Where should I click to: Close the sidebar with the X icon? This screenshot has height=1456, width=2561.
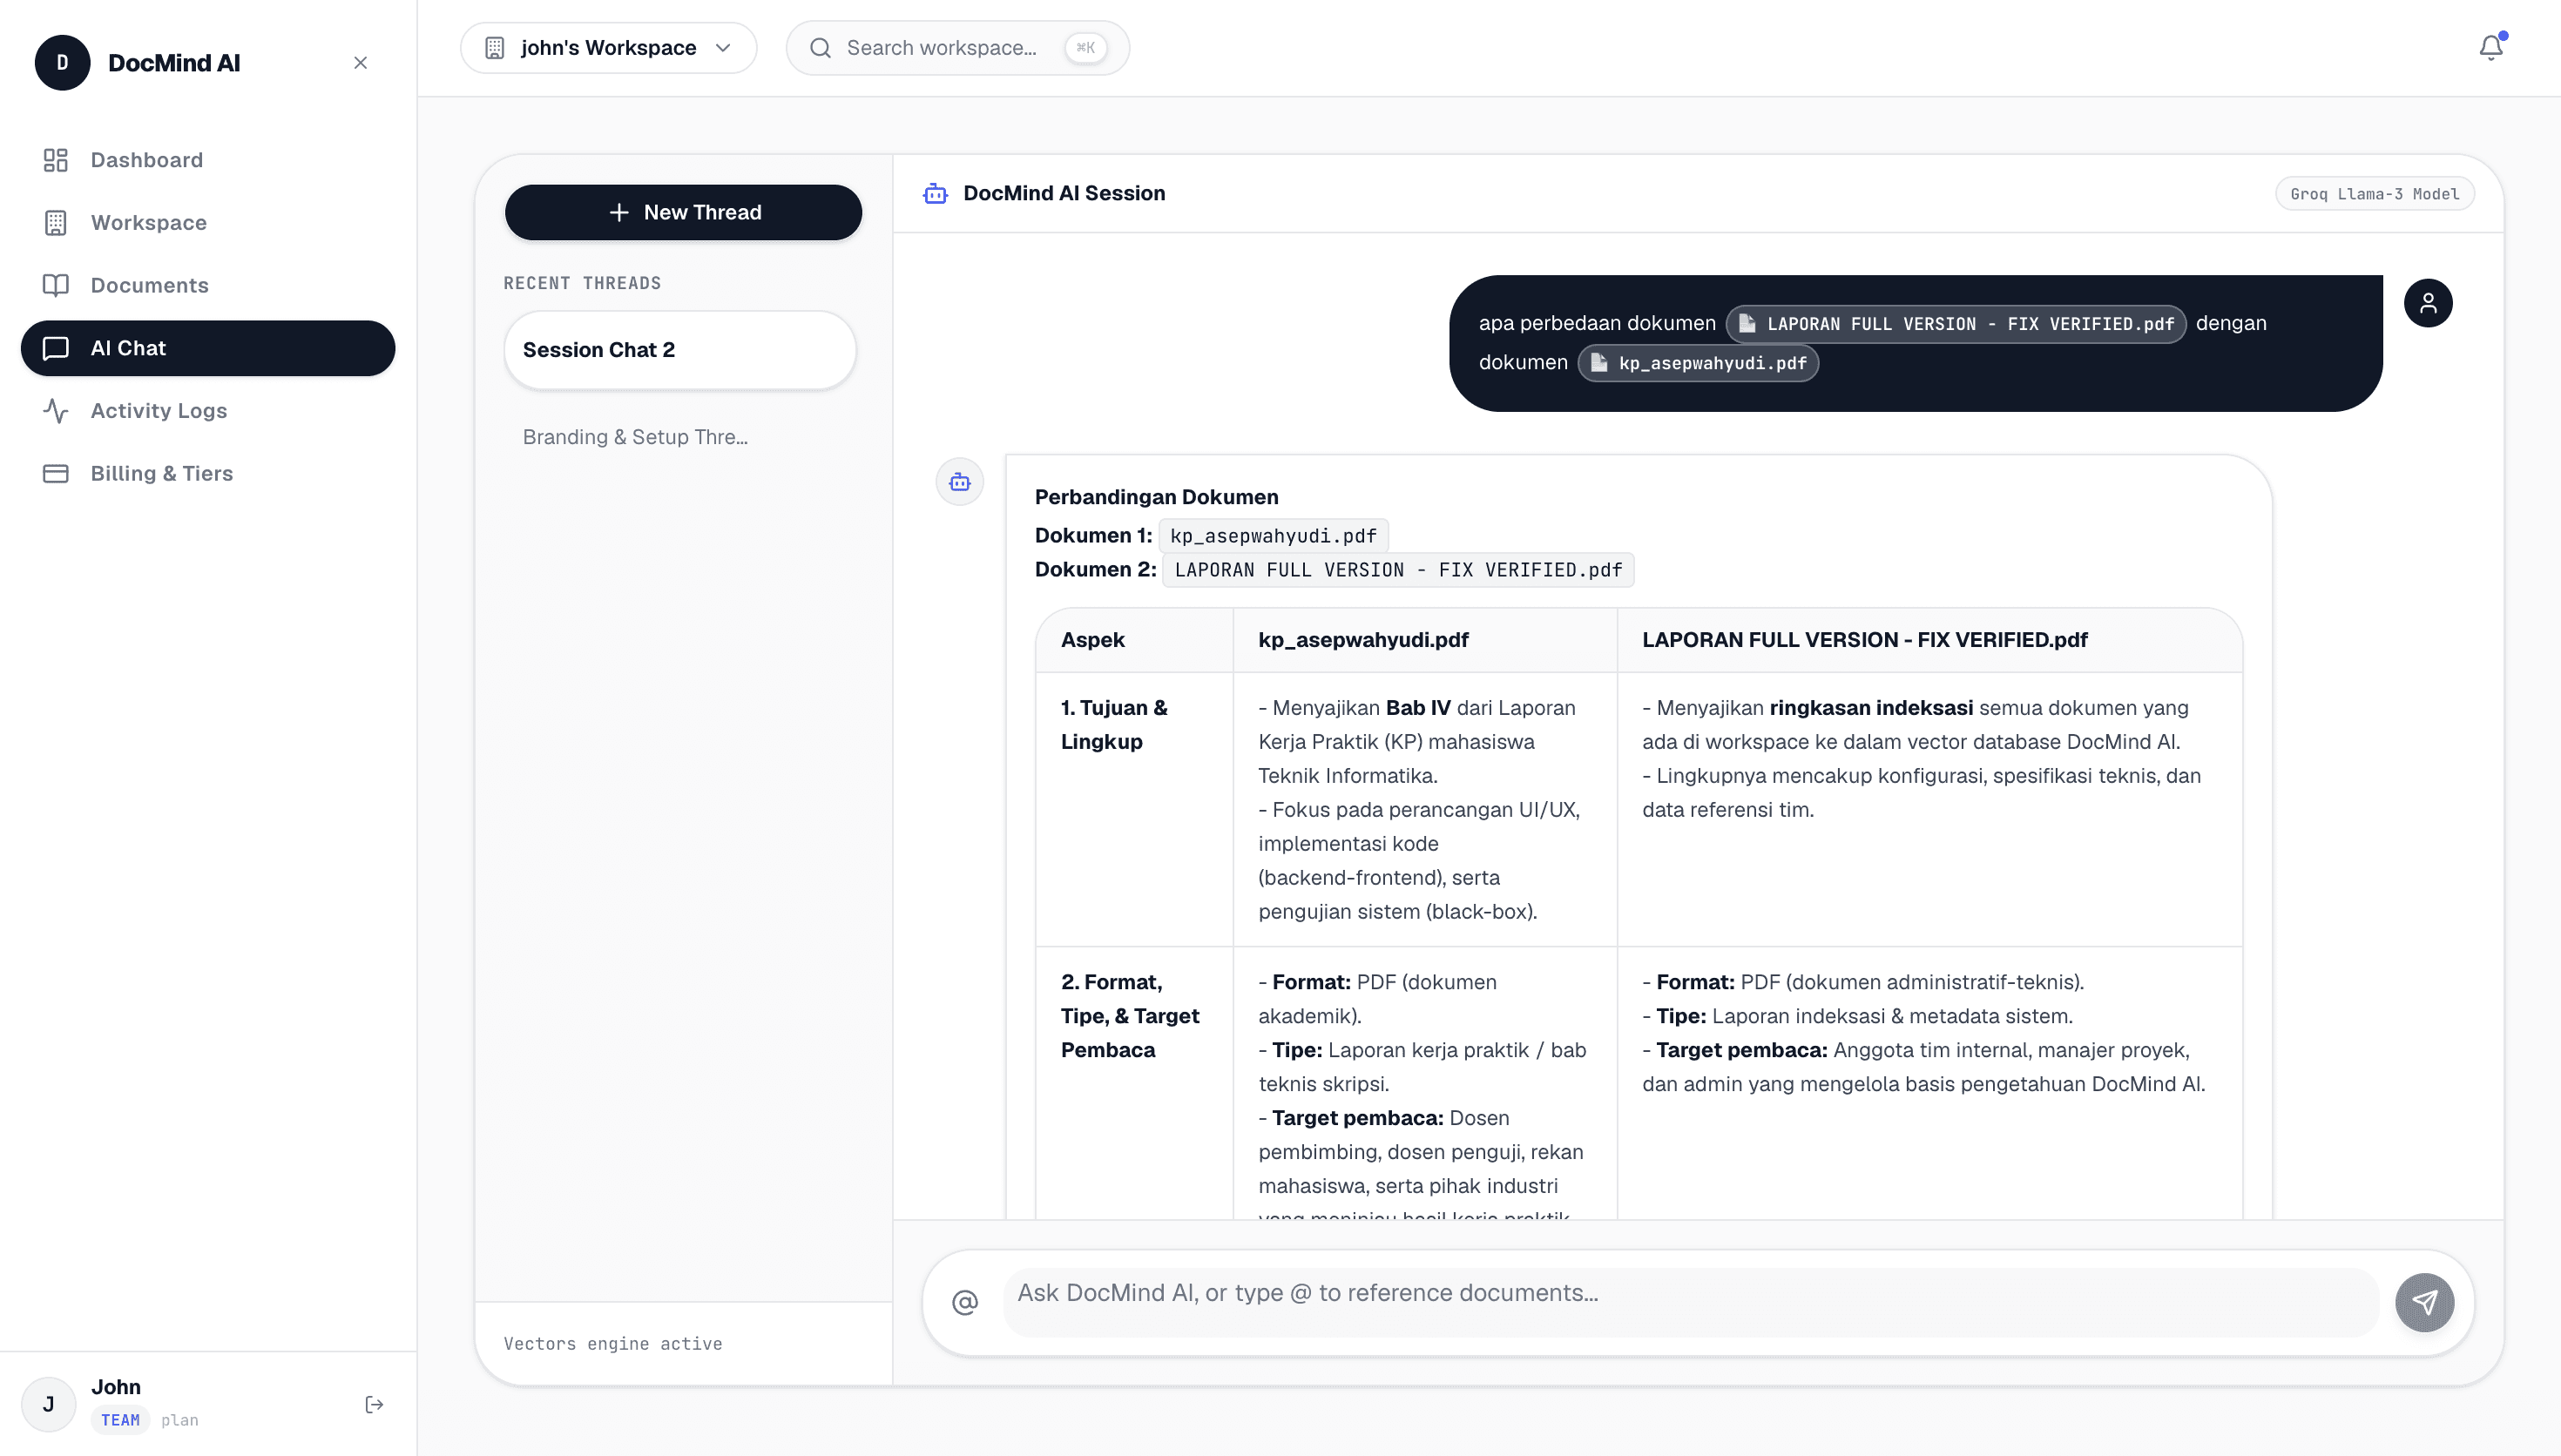tap(361, 63)
